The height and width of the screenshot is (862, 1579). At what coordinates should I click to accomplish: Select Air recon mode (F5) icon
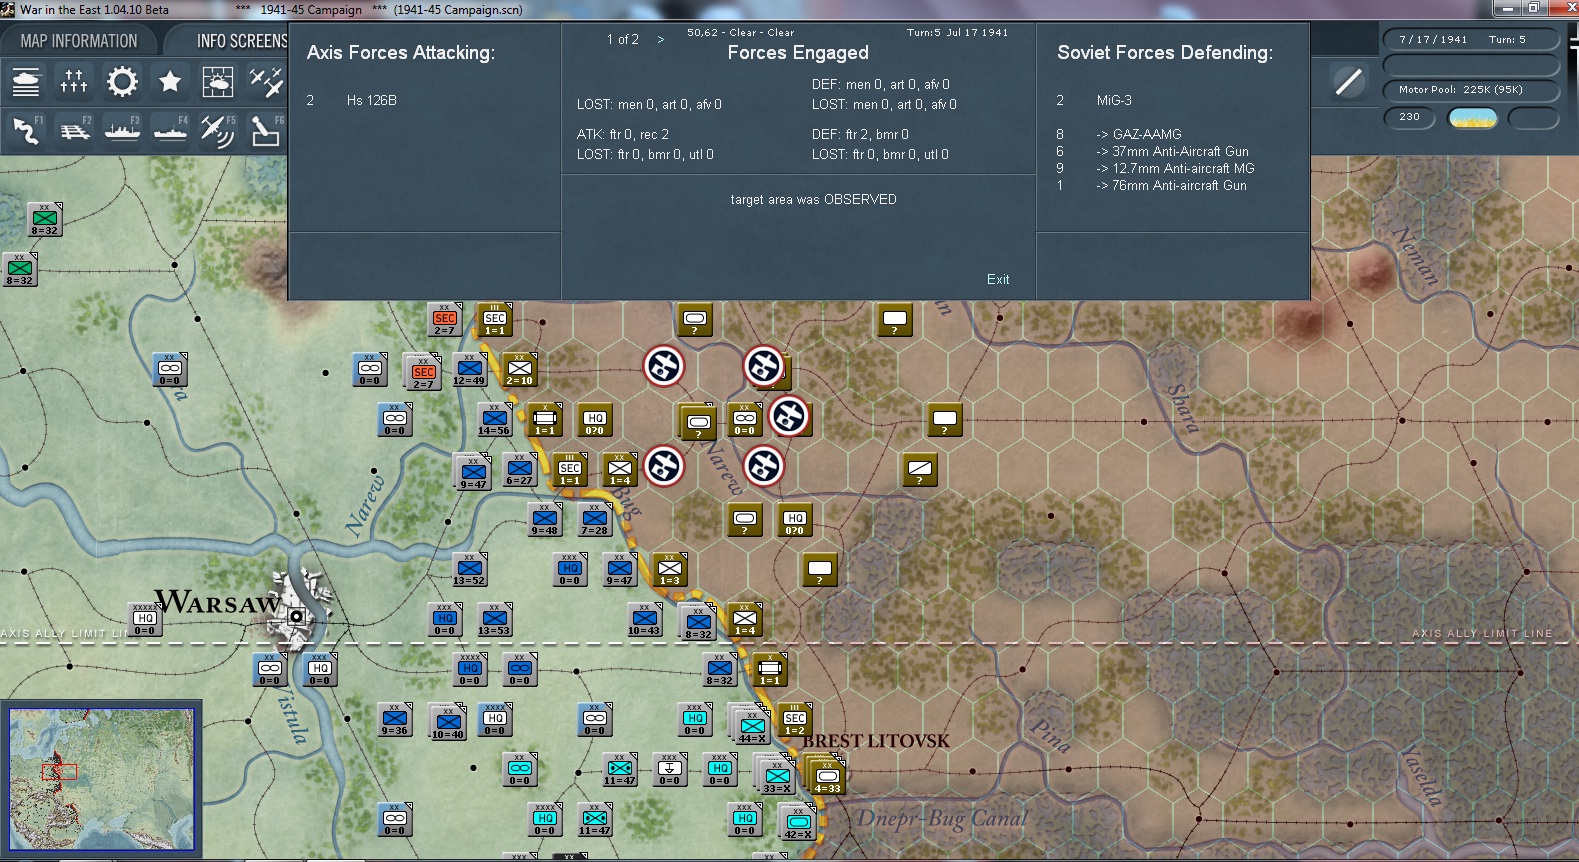click(x=218, y=130)
